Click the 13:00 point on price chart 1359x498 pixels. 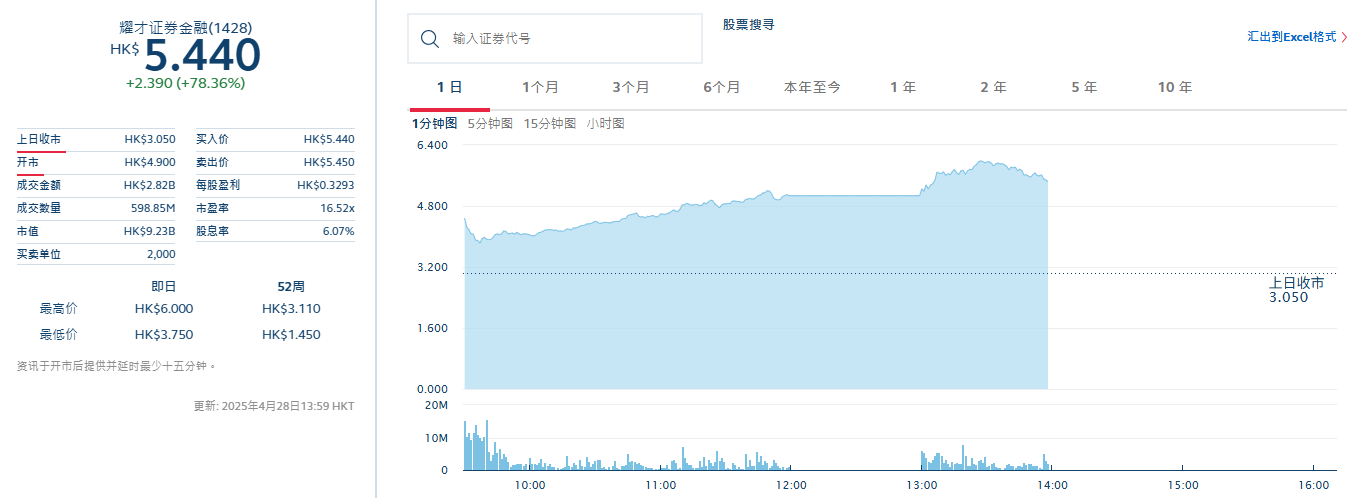coord(921,195)
